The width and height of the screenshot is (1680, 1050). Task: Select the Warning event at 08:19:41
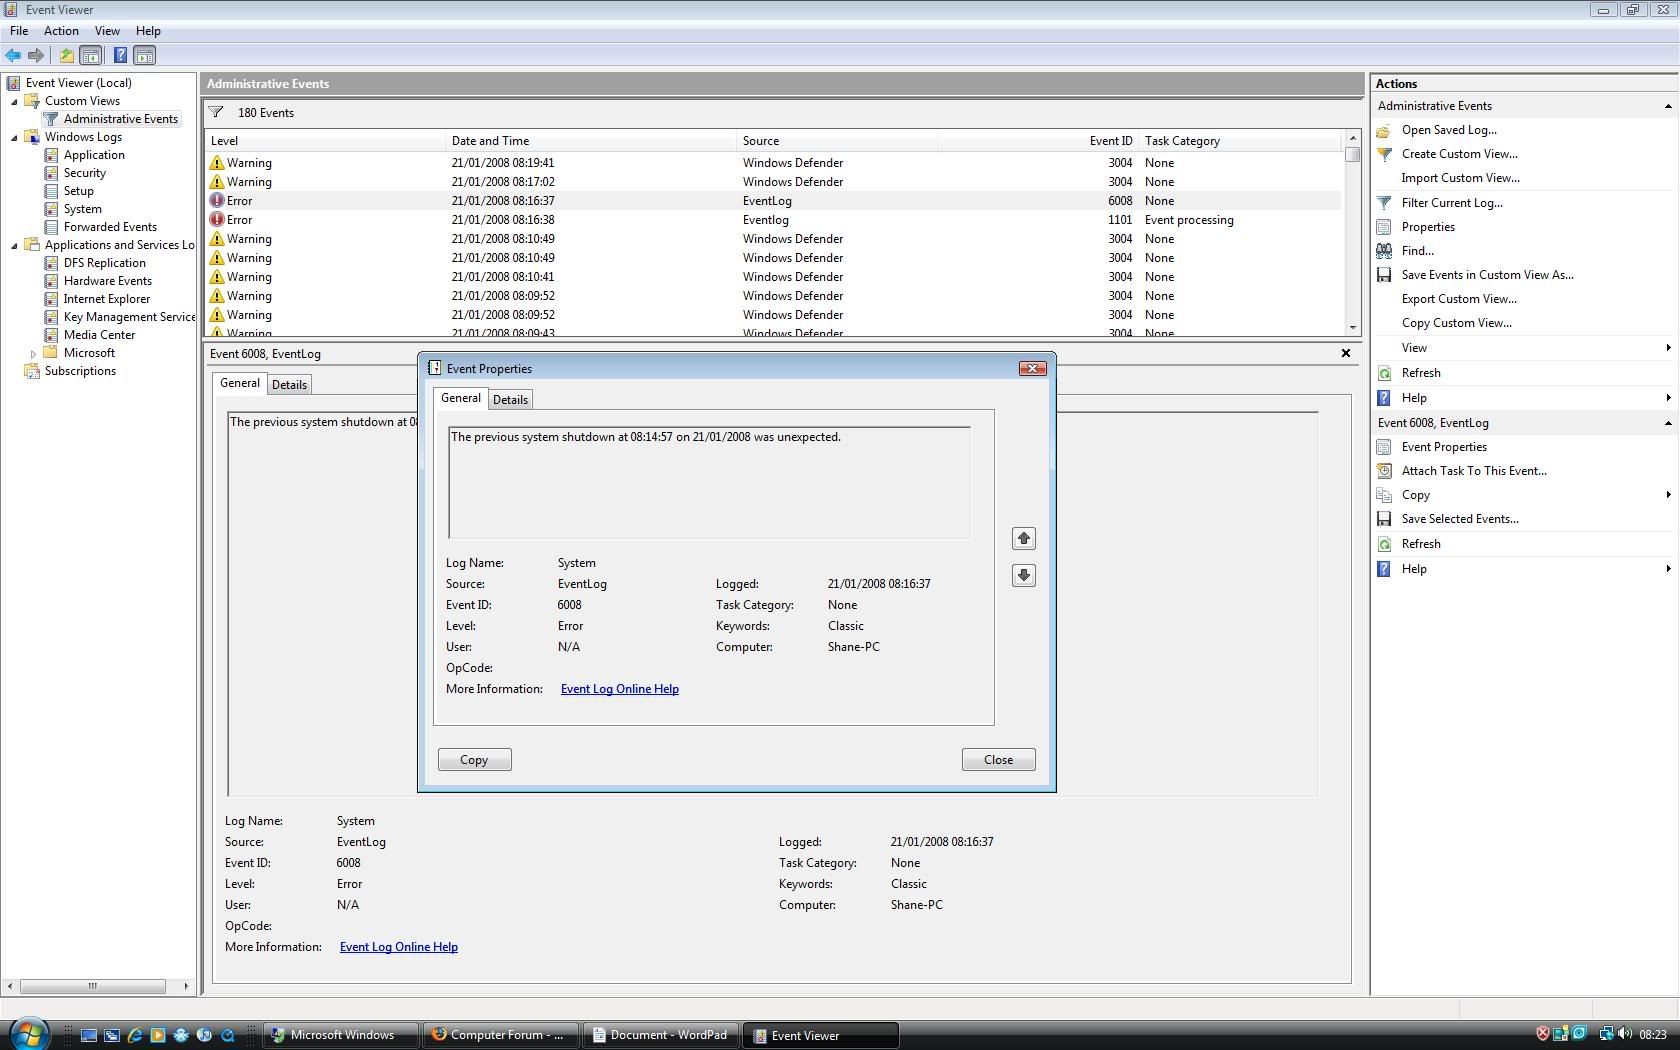773,163
